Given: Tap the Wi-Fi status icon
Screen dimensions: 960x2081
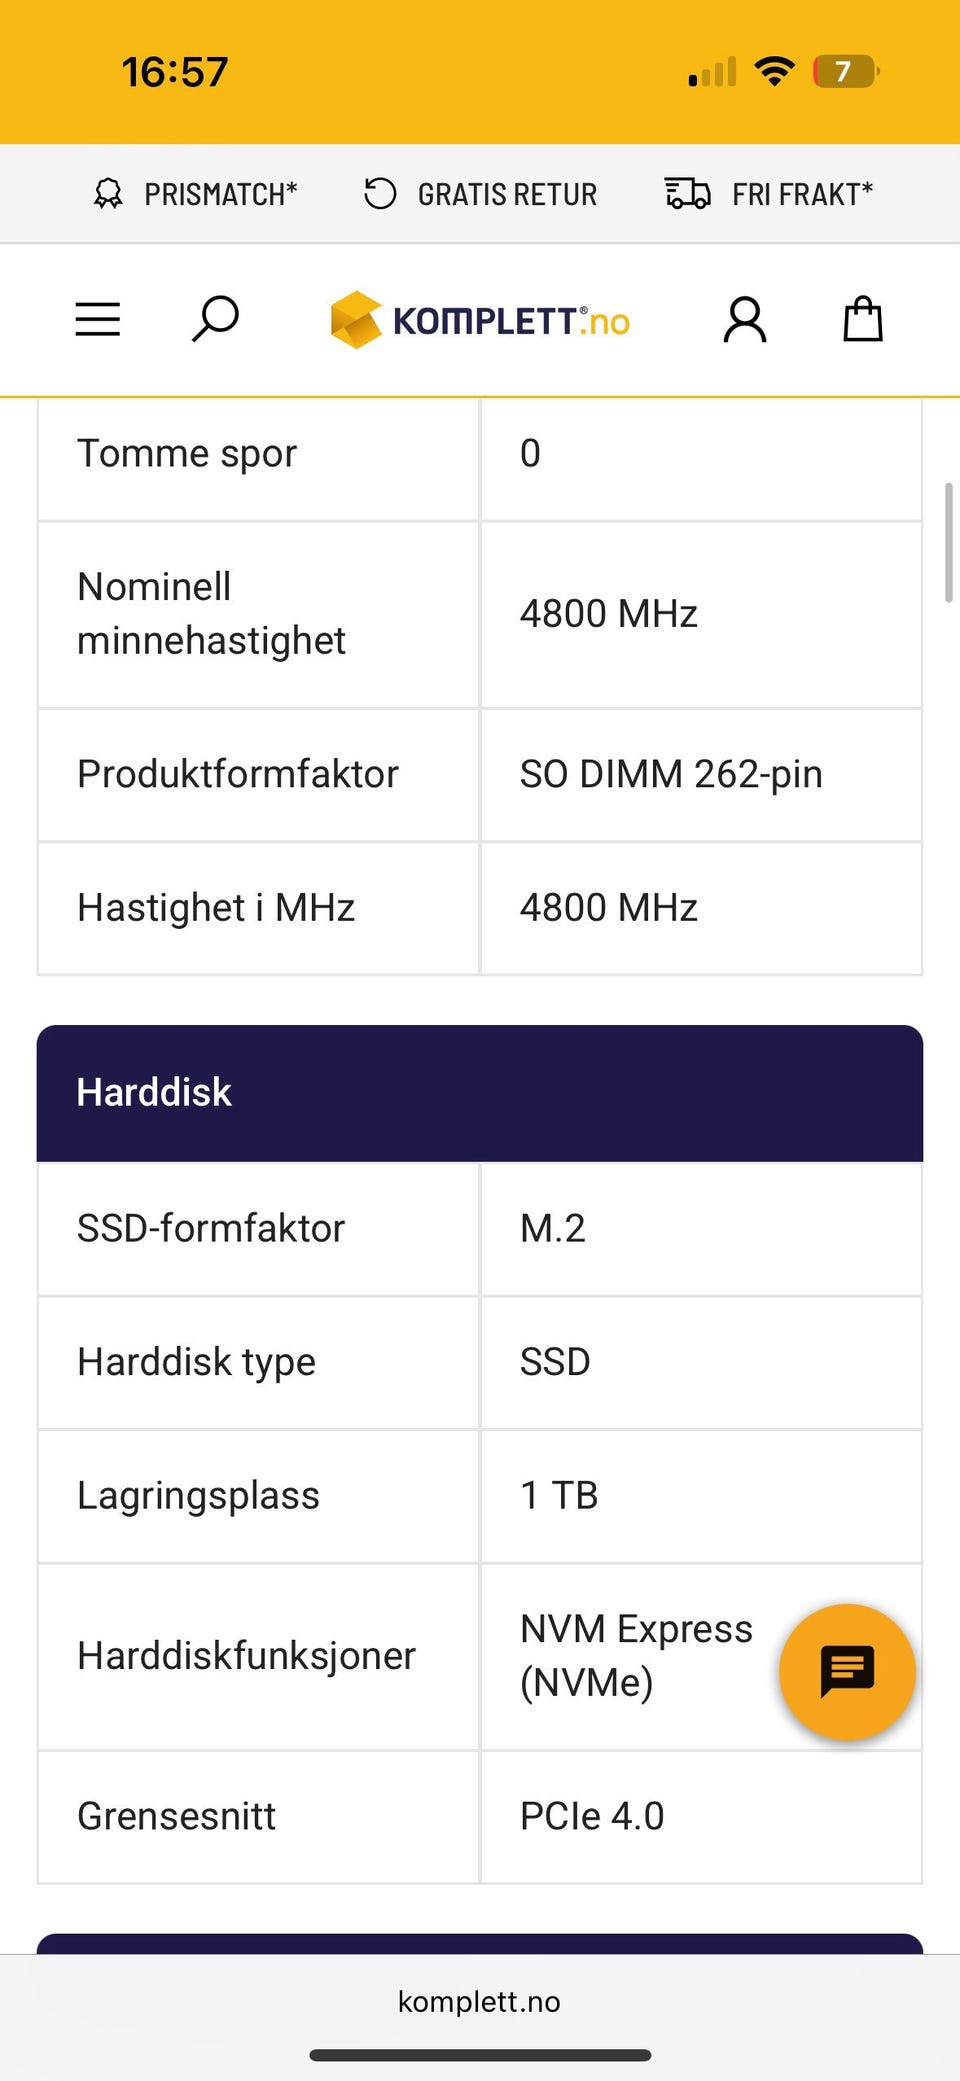Looking at the screenshot, I should [x=775, y=72].
